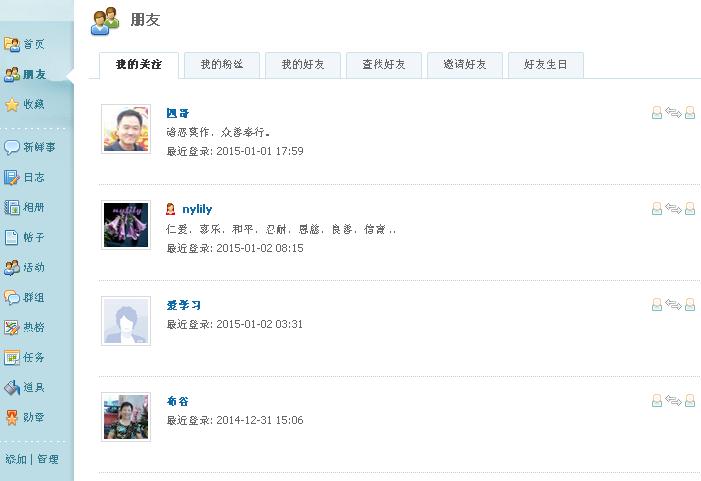Viewport: 701px width, 481px height.
Task: Open the 首页 home sidebar icon
Action: click(12, 44)
